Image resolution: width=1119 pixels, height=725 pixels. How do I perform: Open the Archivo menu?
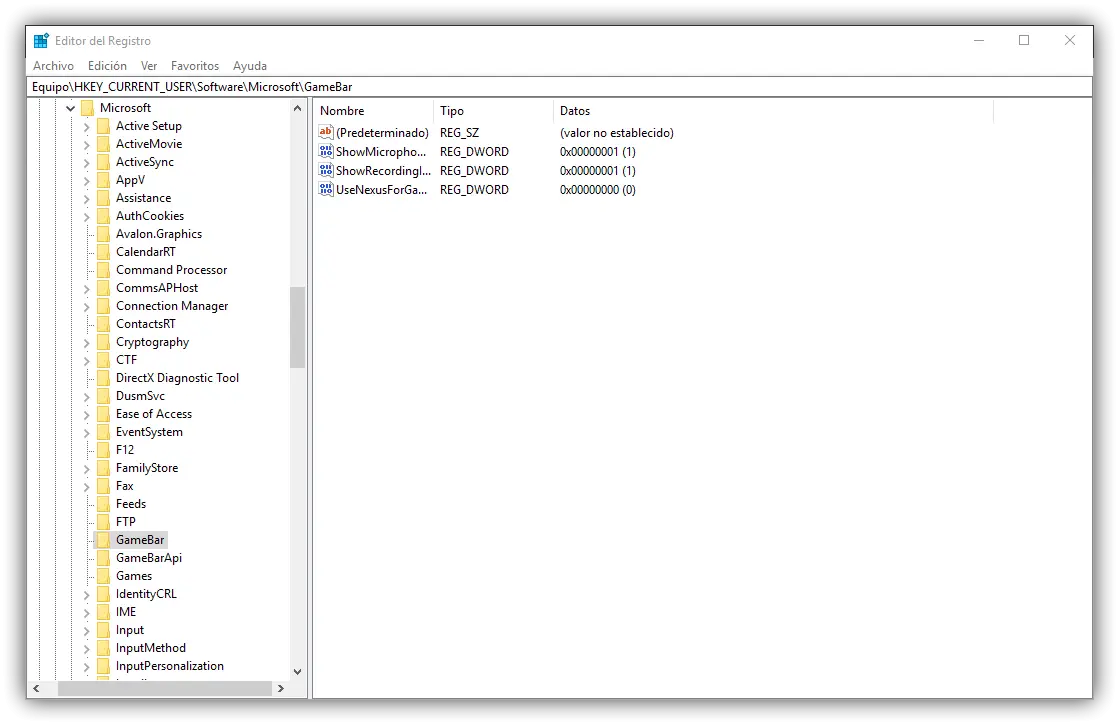click(x=54, y=66)
